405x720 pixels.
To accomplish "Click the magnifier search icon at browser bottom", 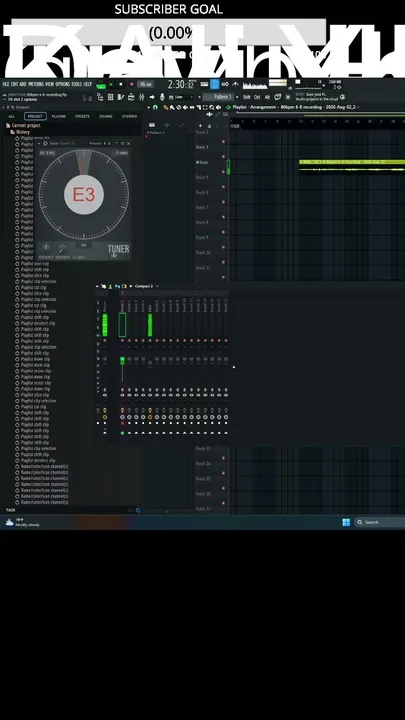I will coord(138,510).
